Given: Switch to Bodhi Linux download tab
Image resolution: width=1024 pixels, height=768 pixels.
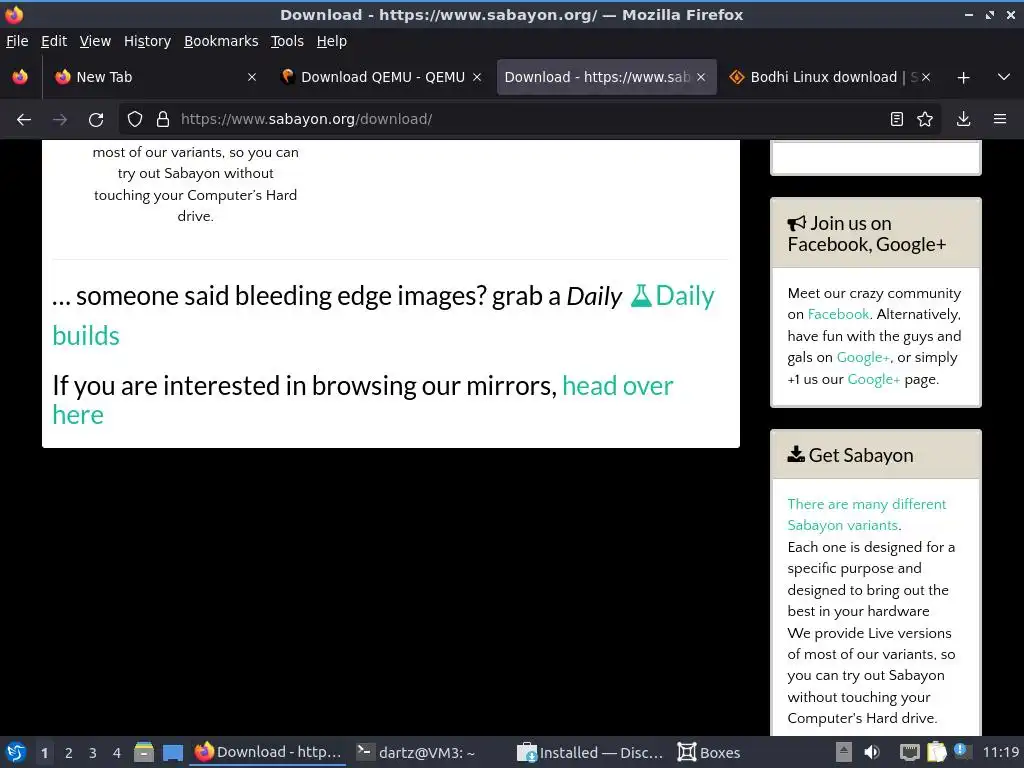Looking at the screenshot, I should [830, 77].
